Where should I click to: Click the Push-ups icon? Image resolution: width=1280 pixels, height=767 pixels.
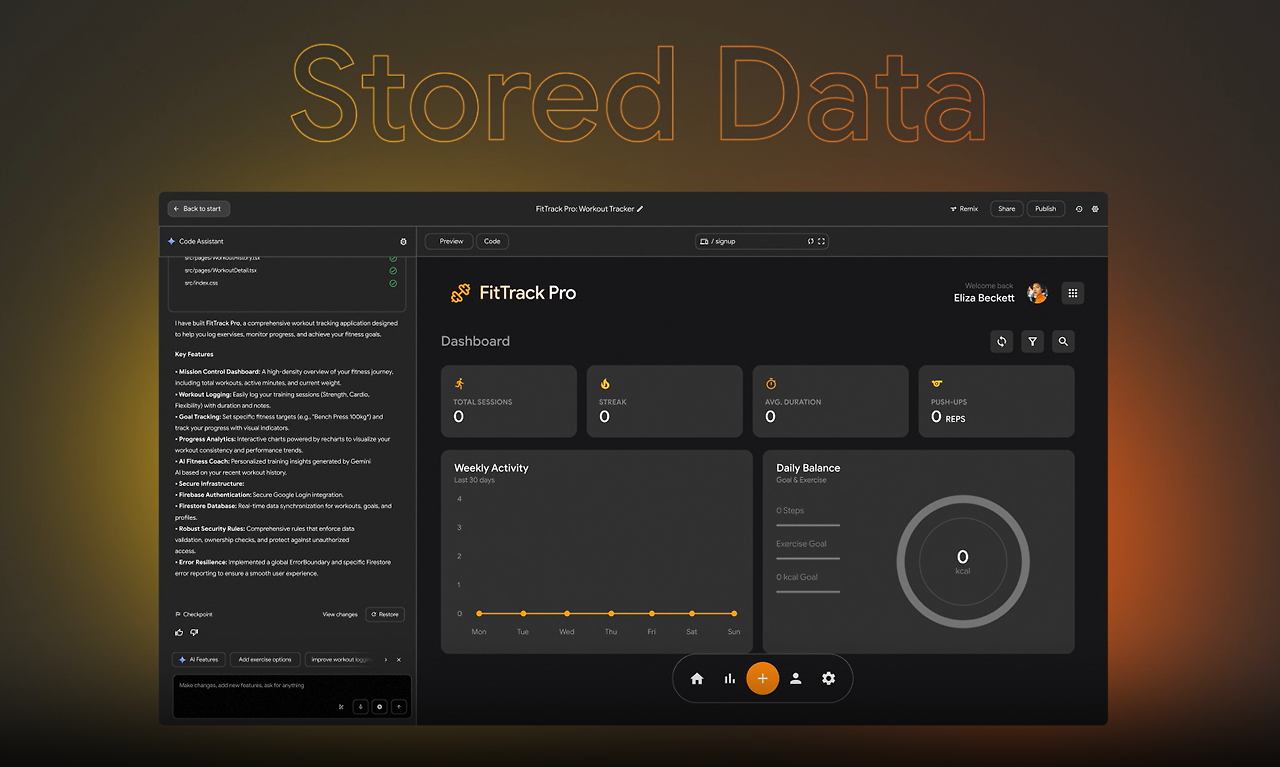(937, 383)
